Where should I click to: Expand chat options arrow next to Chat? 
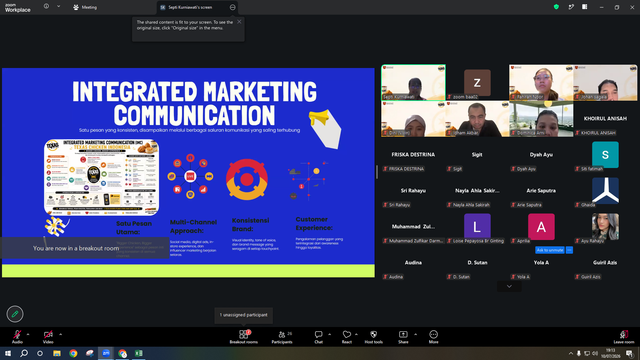pyautogui.click(x=329, y=334)
